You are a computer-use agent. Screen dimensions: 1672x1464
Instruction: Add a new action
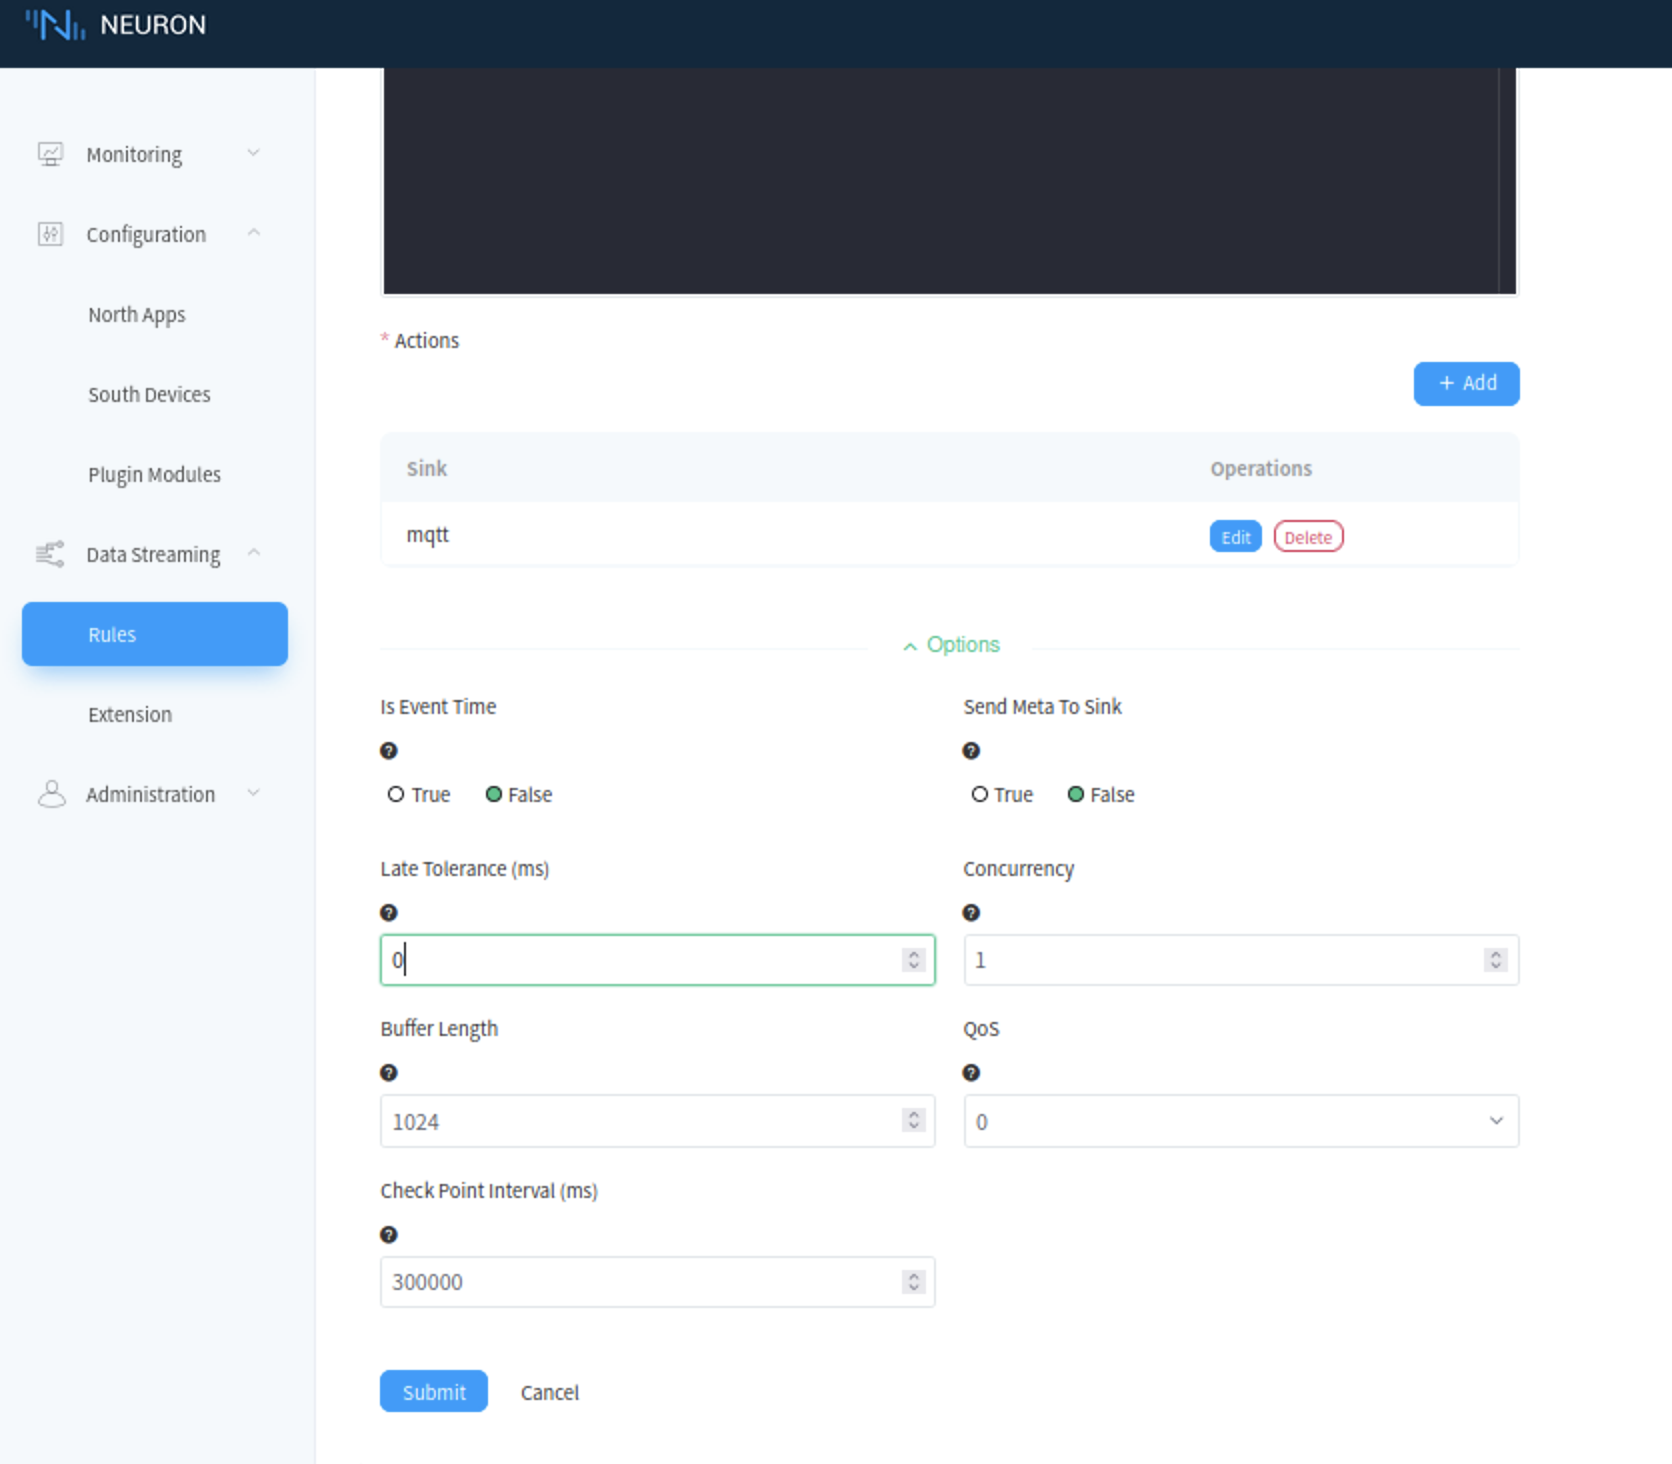(1466, 384)
